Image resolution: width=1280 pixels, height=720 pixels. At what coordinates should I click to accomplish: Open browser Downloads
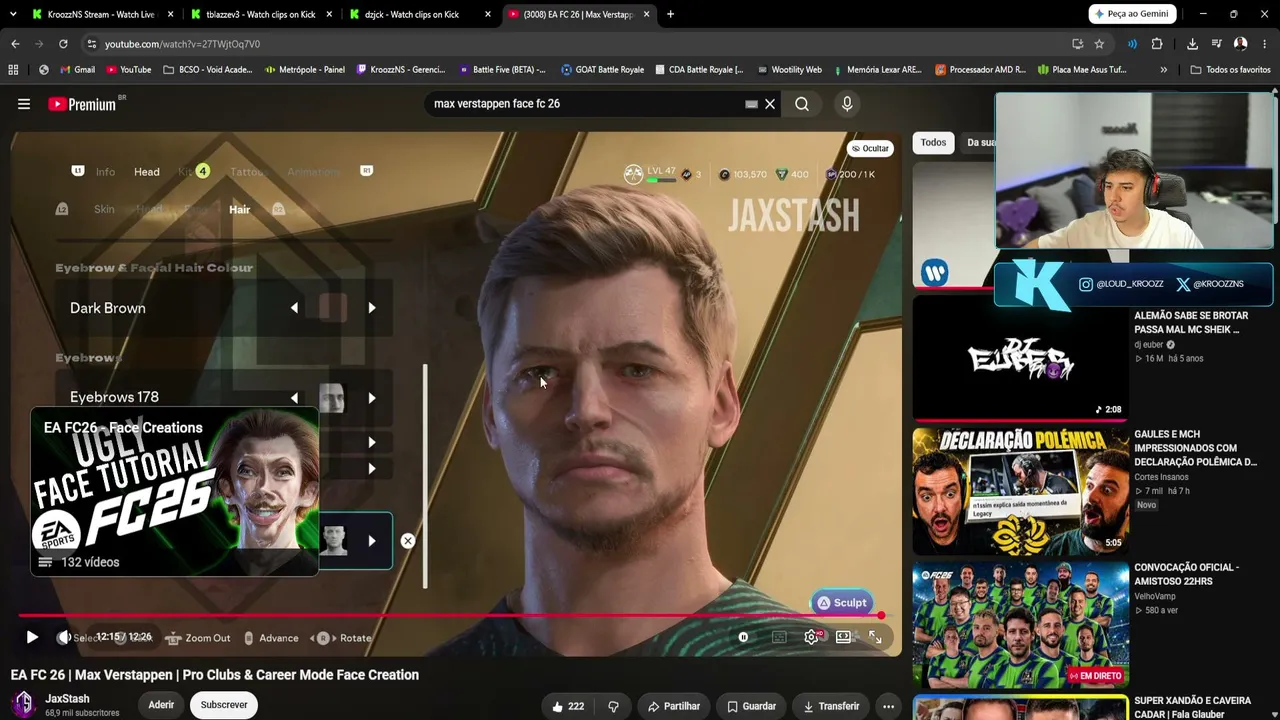[1193, 44]
